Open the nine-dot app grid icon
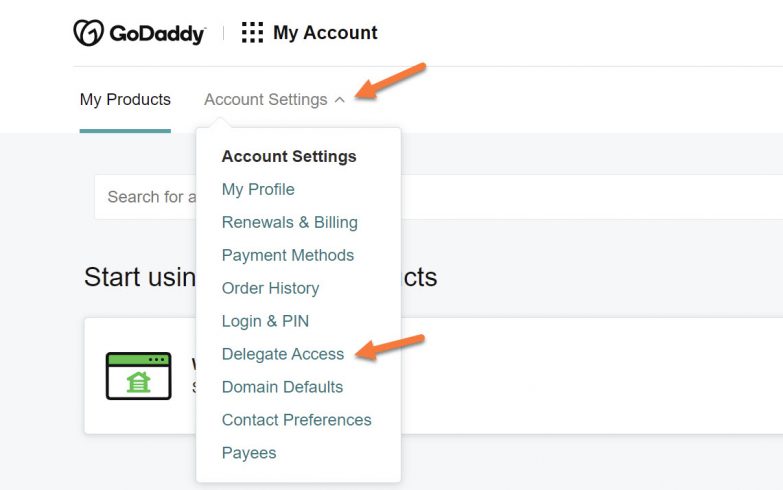This screenshot has width=783, height=490. [x=252, y=33]
